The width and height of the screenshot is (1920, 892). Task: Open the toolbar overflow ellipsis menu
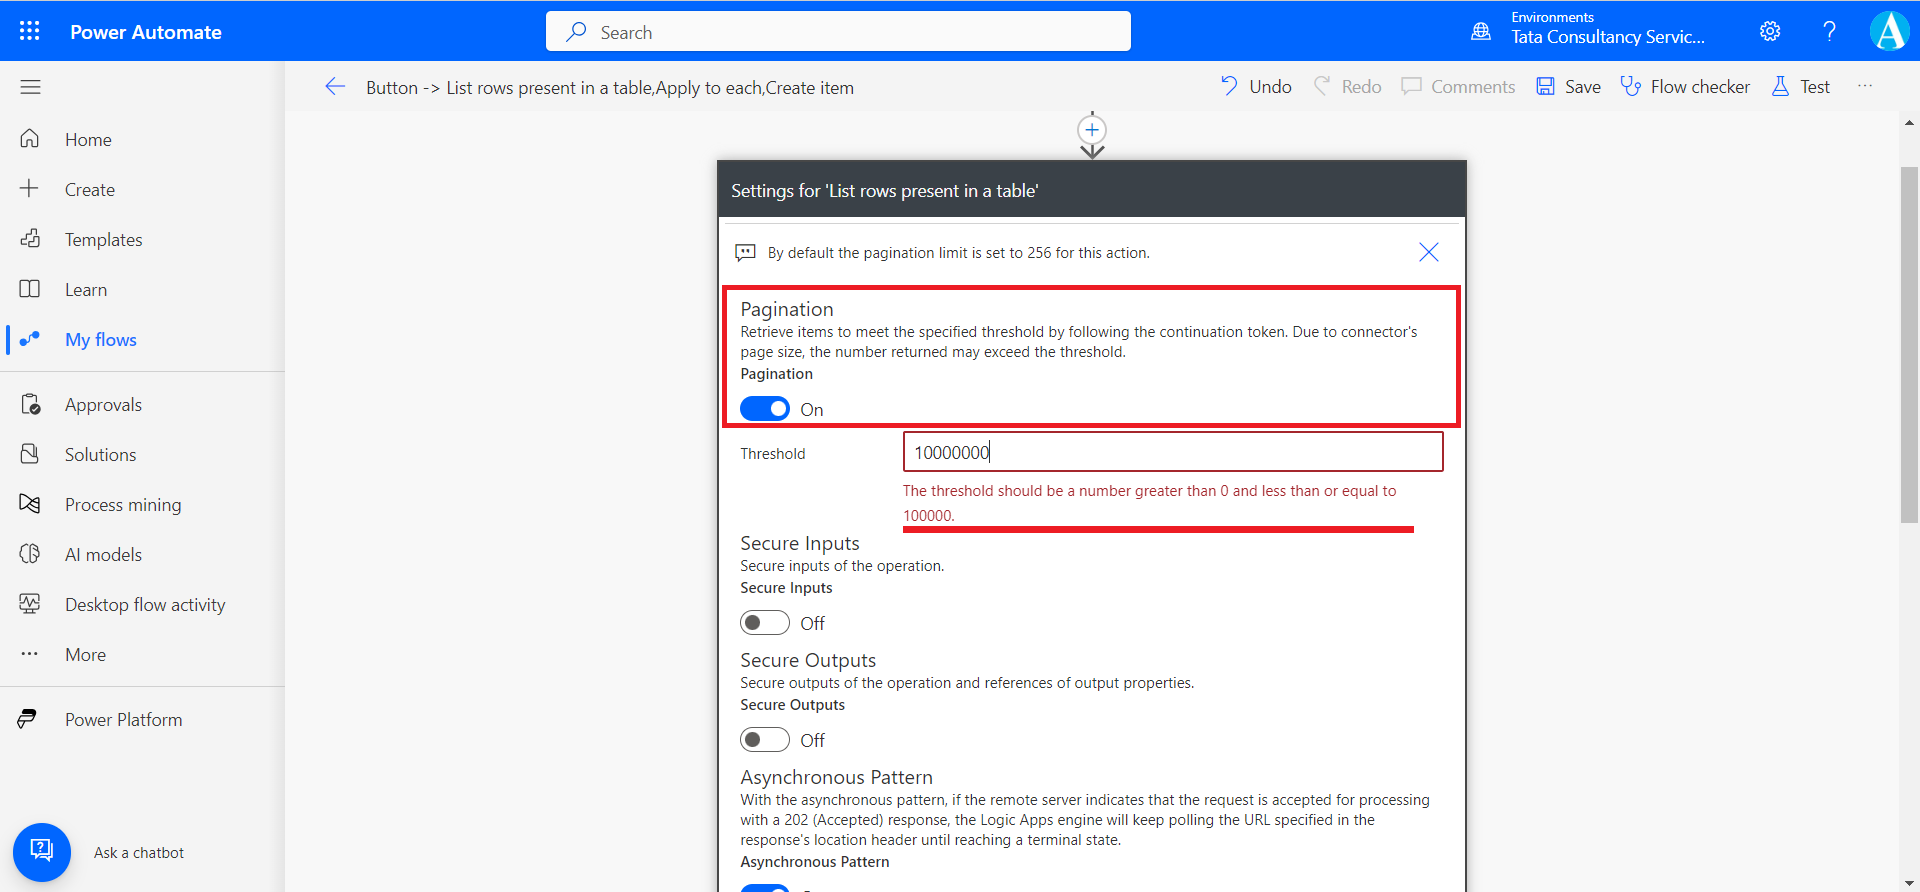(x=1865, y=87)
